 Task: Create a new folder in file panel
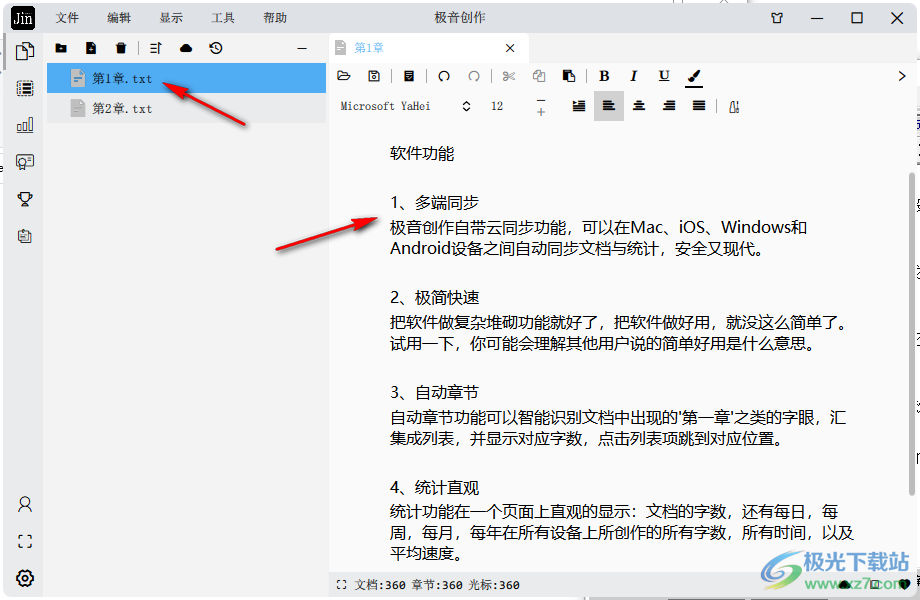coord(61,48)
